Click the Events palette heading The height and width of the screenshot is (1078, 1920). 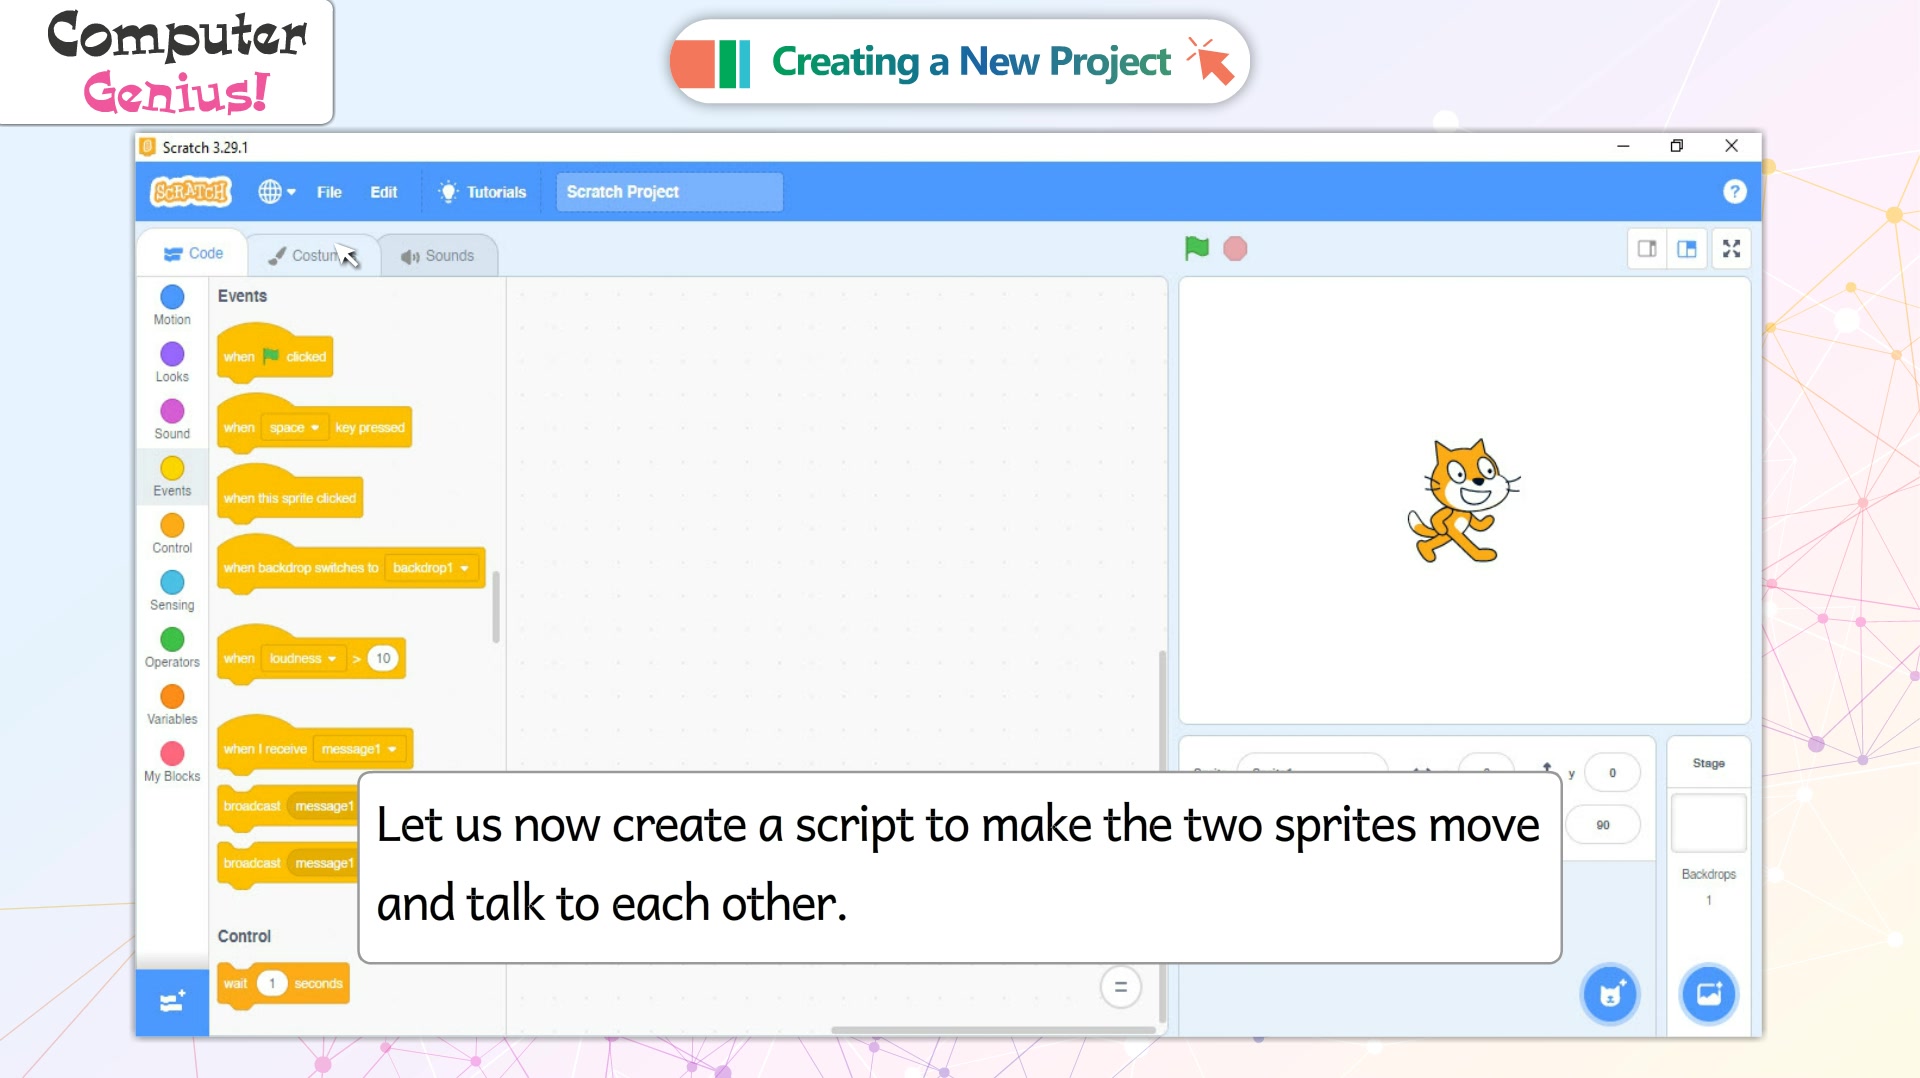[242, 296]
